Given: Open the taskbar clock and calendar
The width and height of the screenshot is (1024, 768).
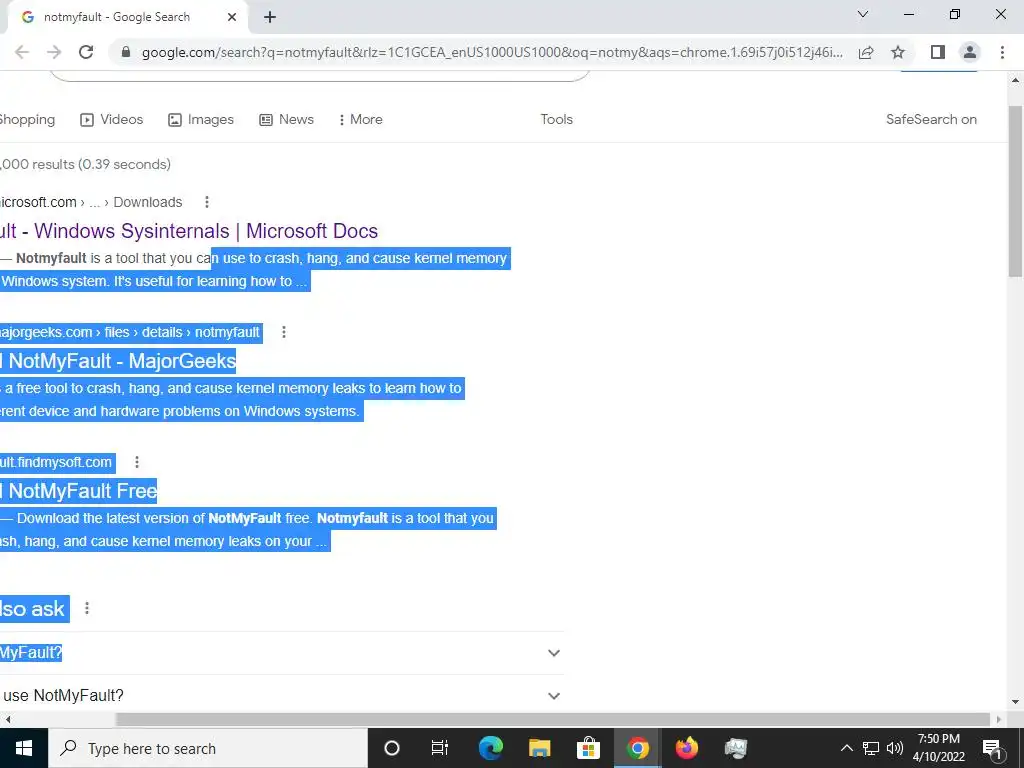Looking at the screenshot, I should [938, 748].
